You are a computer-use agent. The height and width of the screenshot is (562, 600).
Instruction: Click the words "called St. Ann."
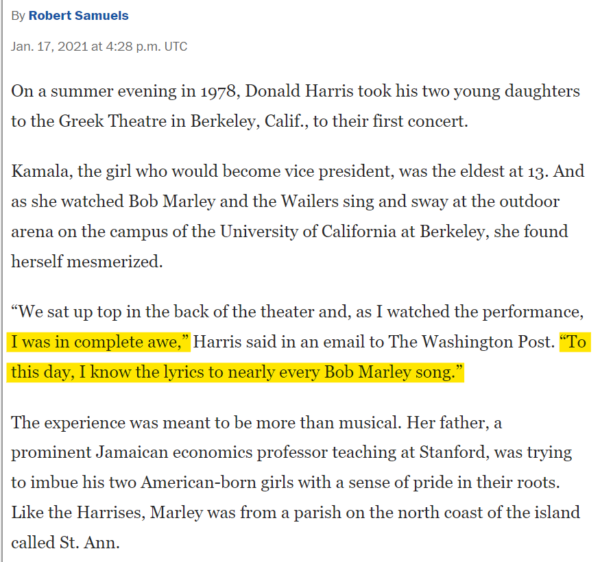tap(65, 542)
